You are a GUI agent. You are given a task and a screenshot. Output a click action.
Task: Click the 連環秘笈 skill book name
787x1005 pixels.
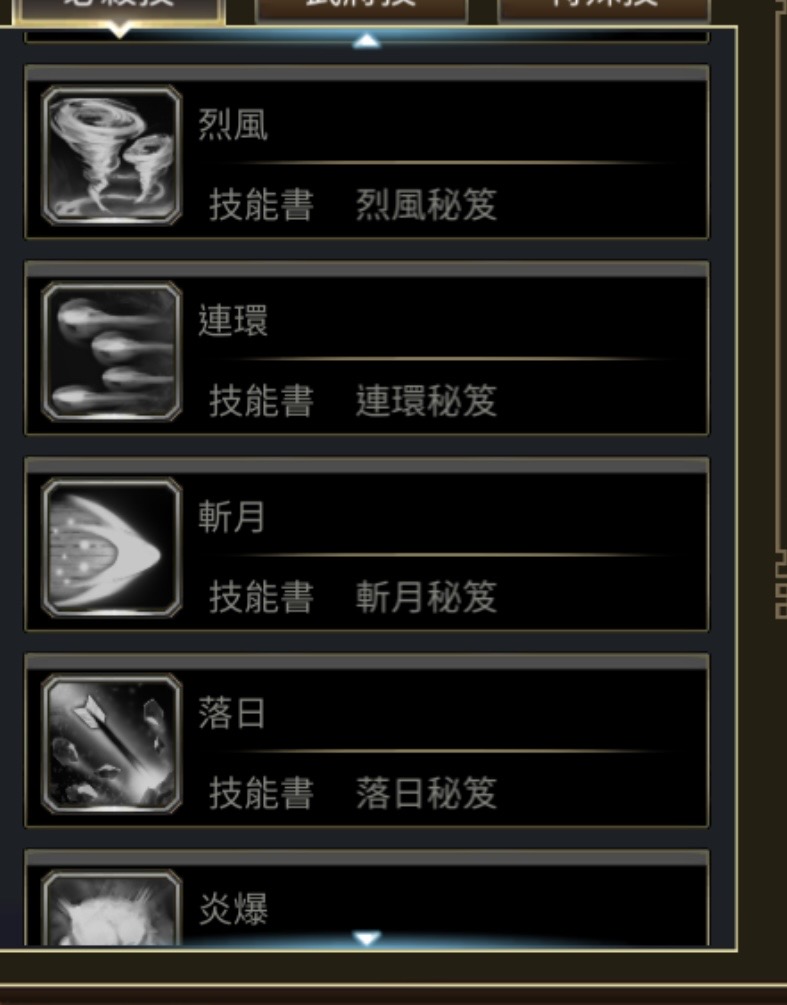(x=426, y=401)
